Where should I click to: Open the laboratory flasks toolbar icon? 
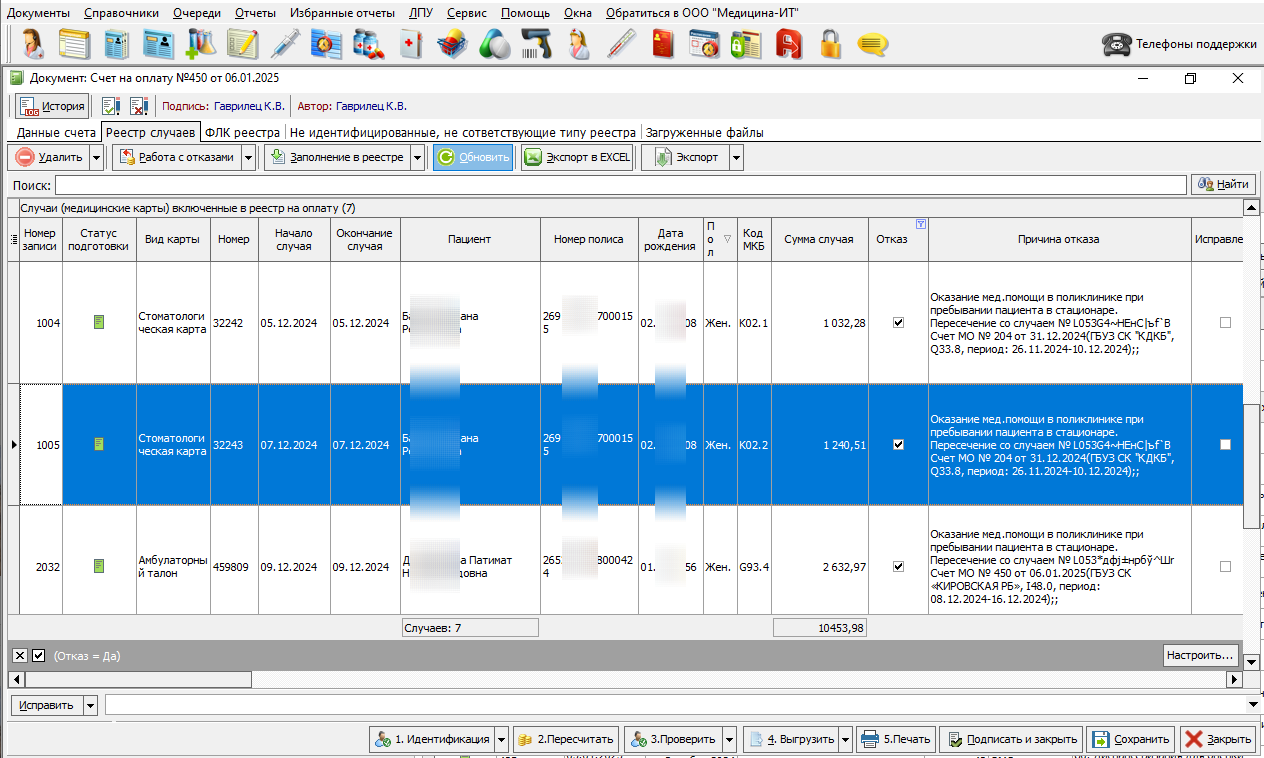pyautogui.click(x=201, y=44)
